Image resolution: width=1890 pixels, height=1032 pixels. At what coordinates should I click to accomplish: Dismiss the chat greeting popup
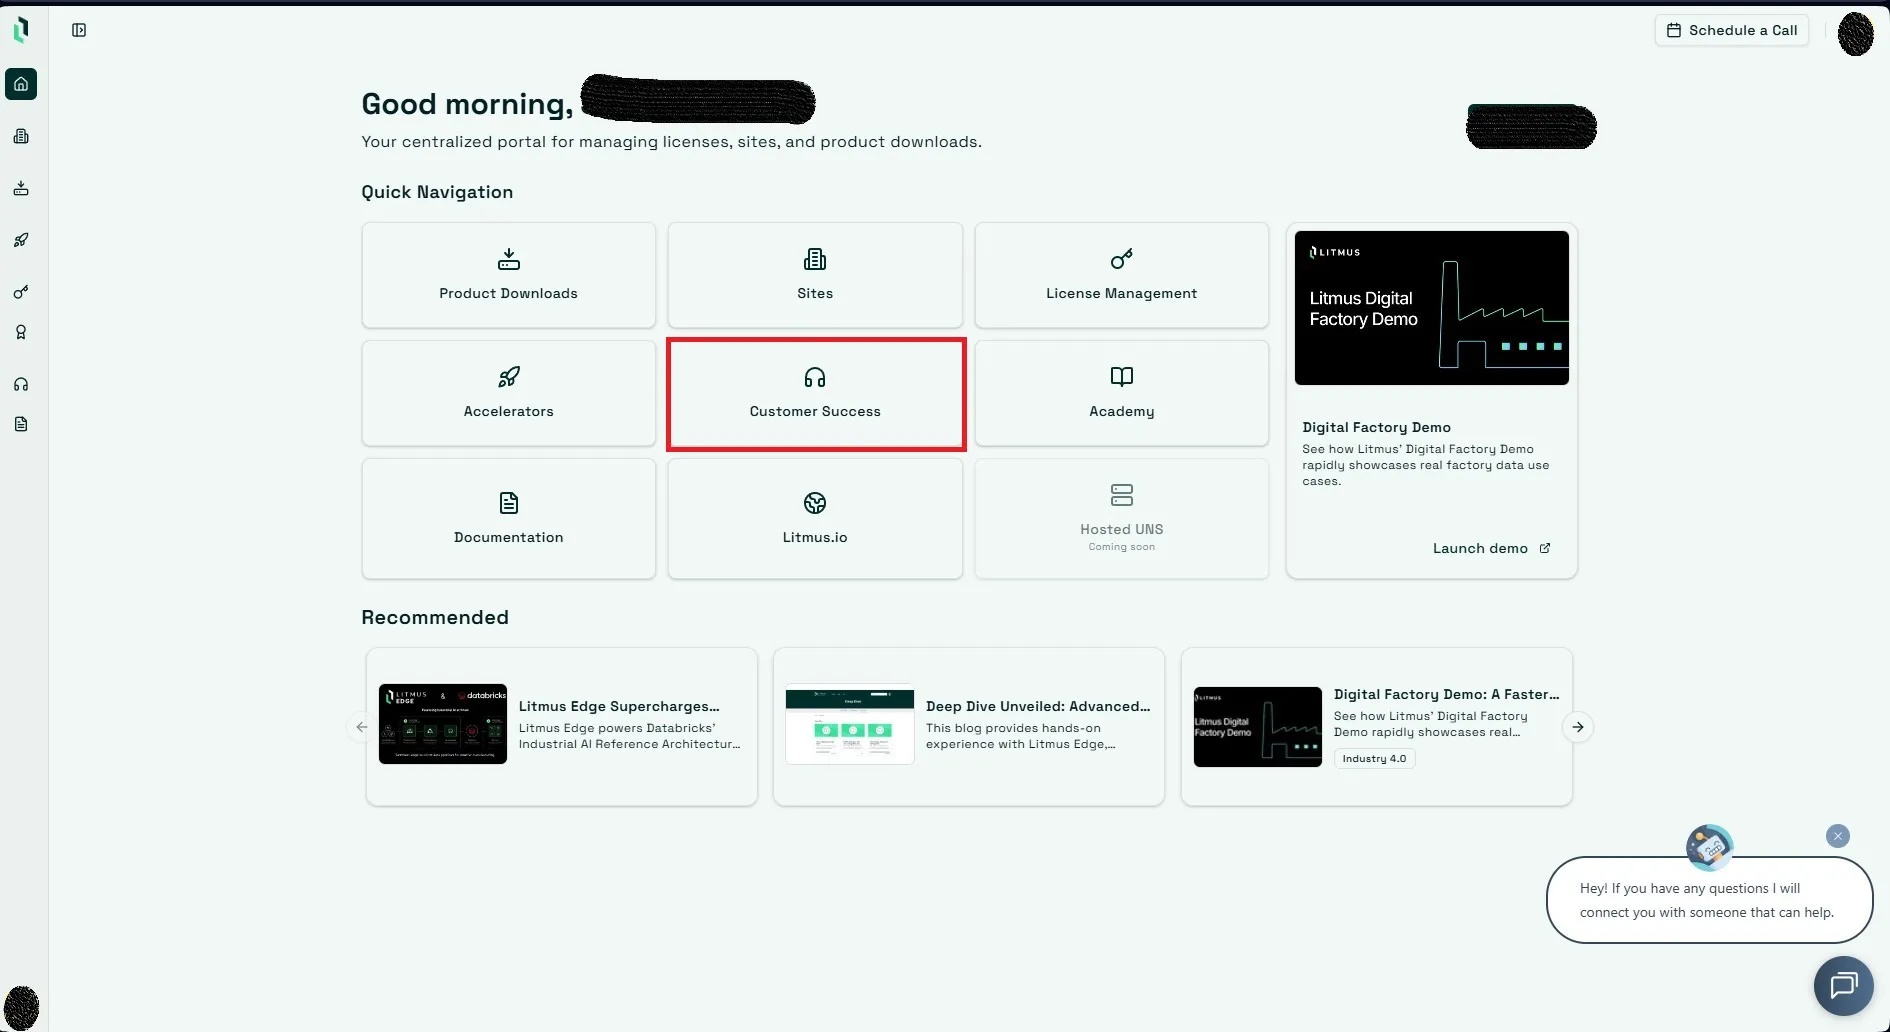tap(1837, 836)
